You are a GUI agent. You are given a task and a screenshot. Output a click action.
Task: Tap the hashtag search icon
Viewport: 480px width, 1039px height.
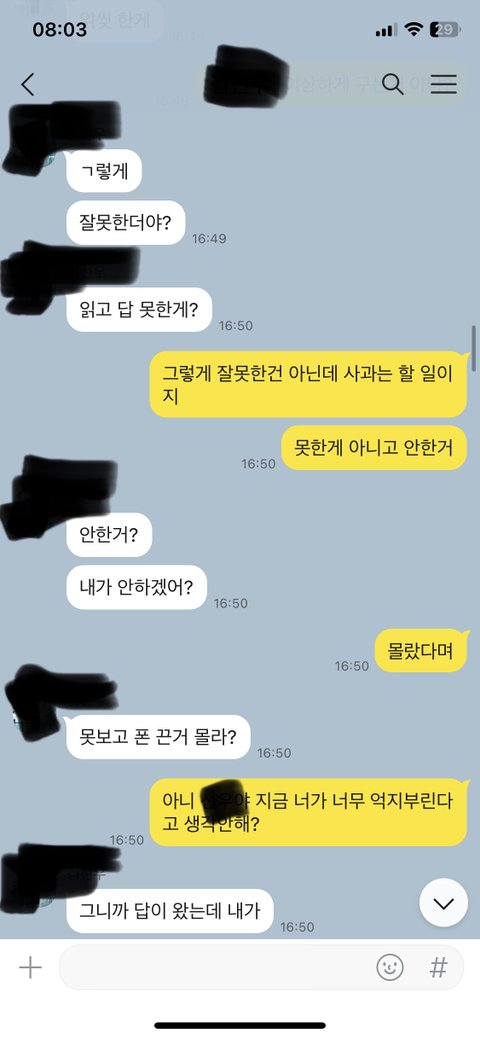pos(438,968)
